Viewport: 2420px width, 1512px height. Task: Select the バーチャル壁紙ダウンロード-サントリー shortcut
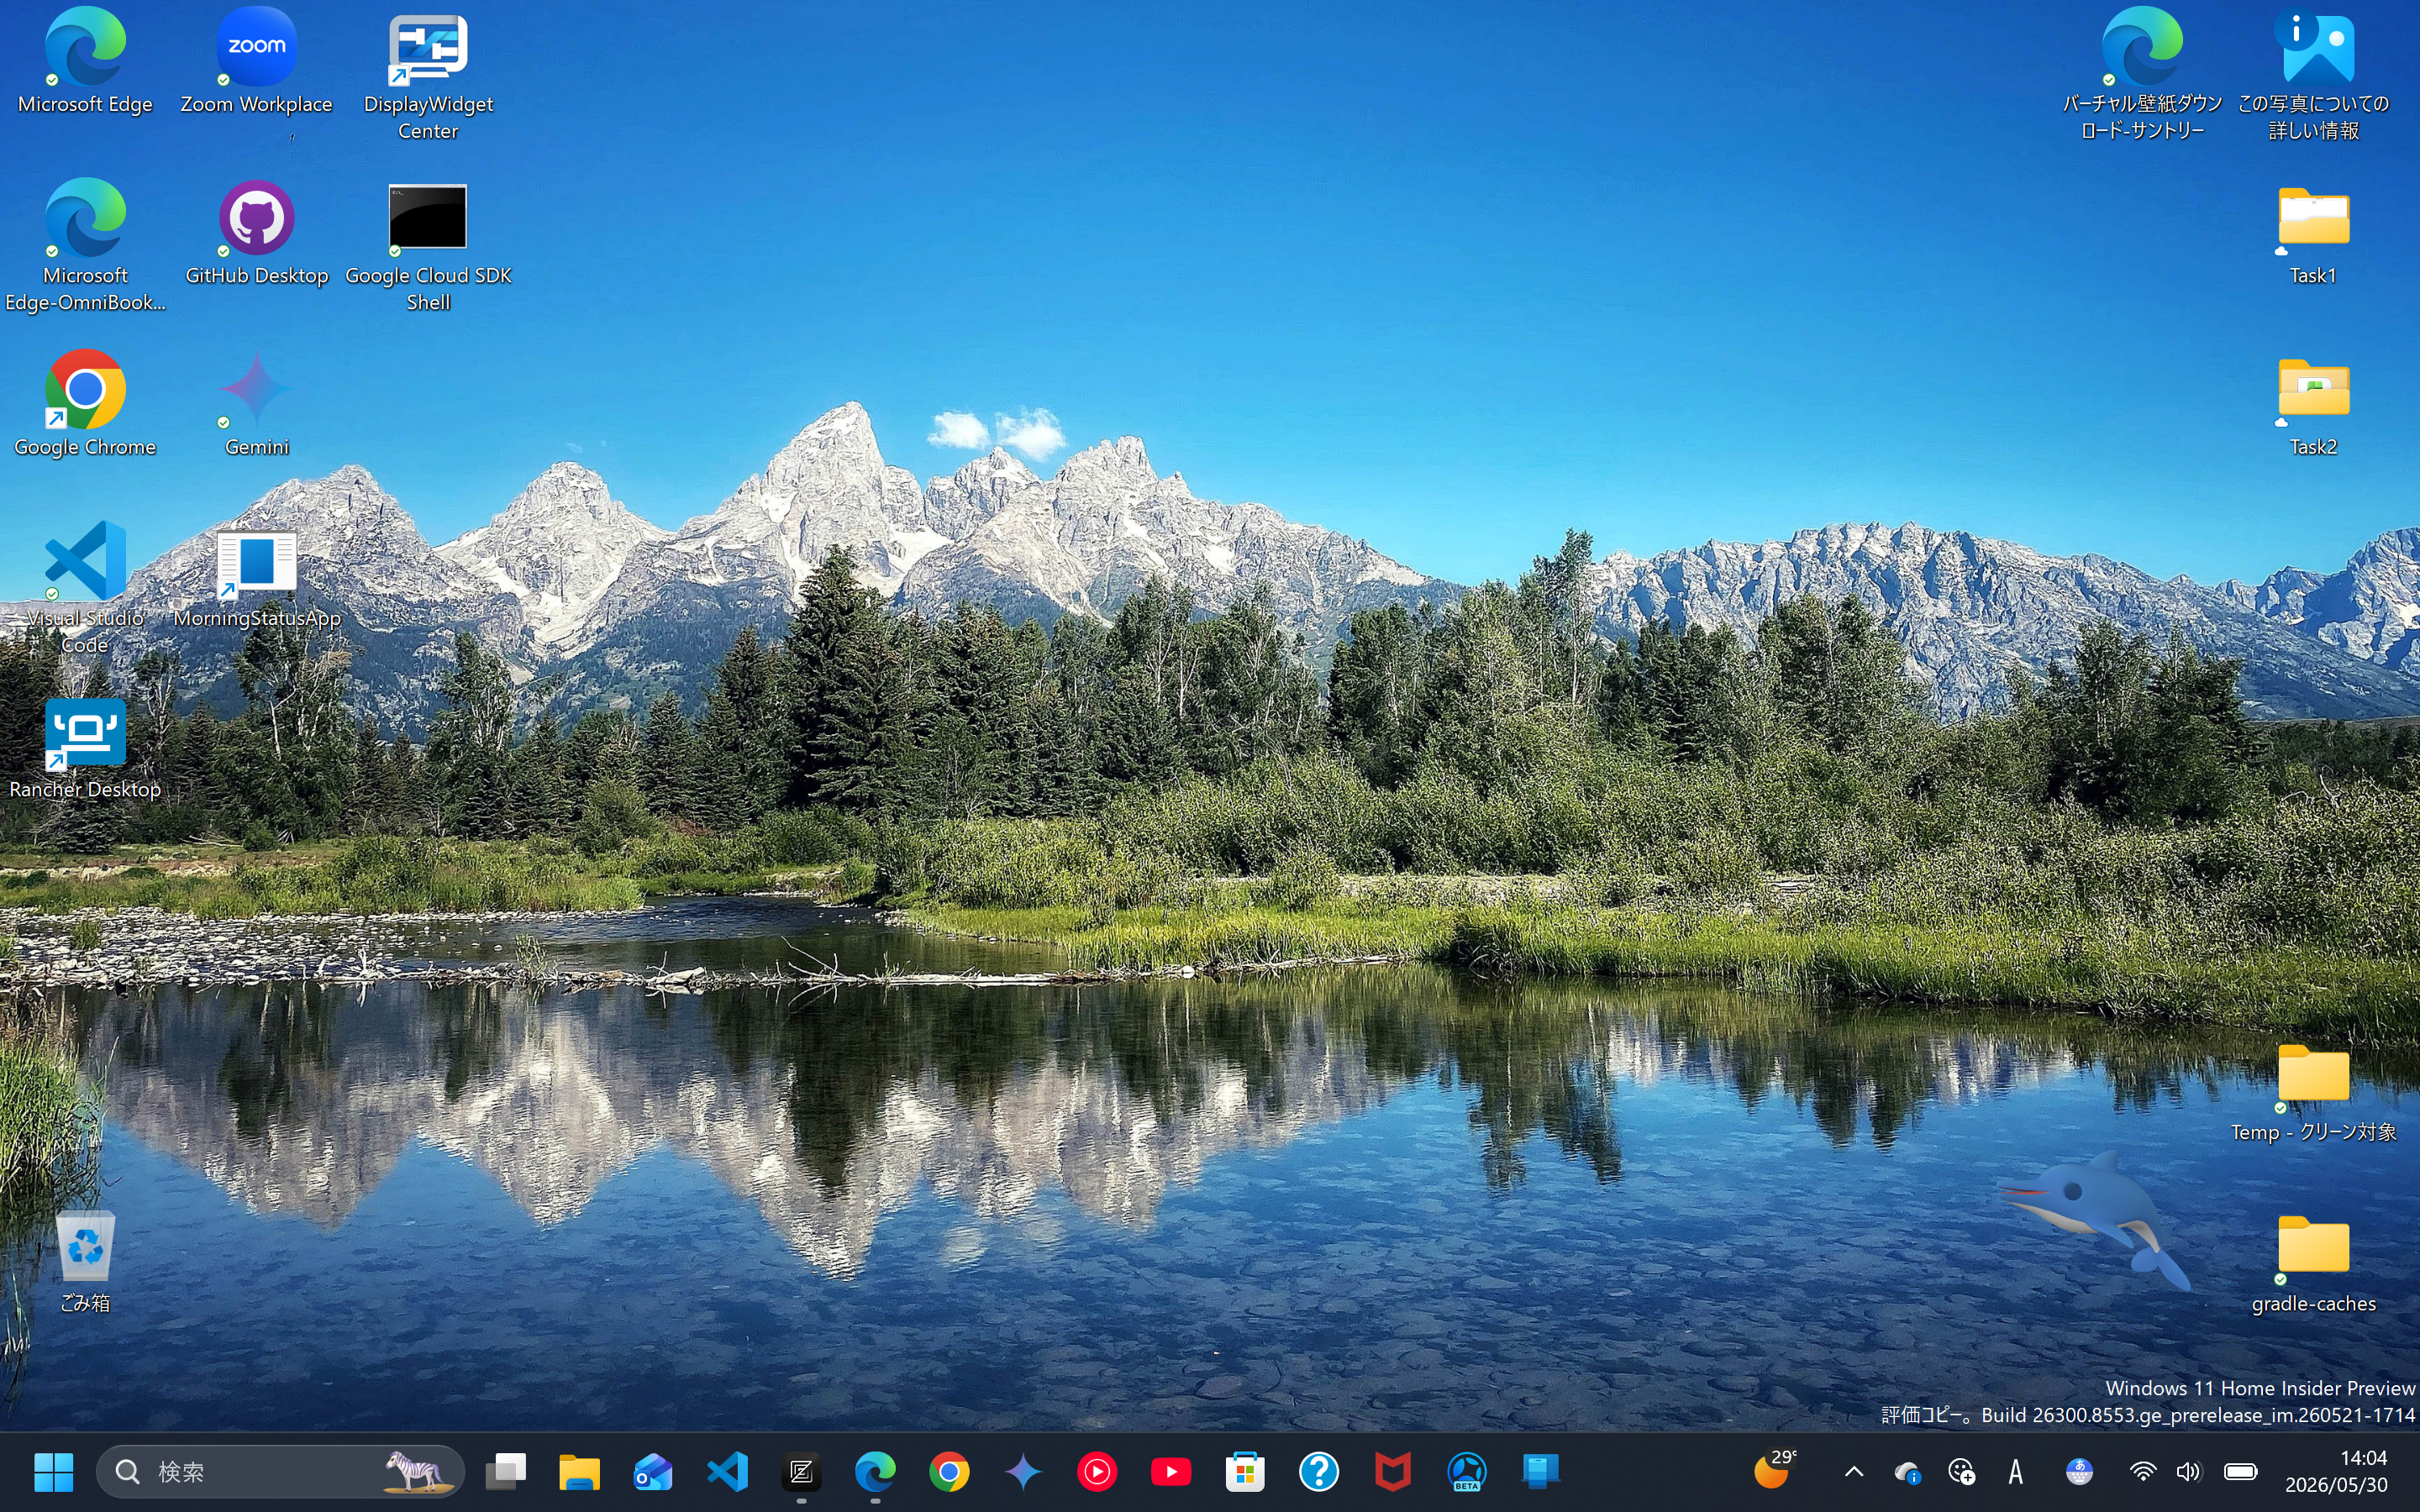point(2142,74)
